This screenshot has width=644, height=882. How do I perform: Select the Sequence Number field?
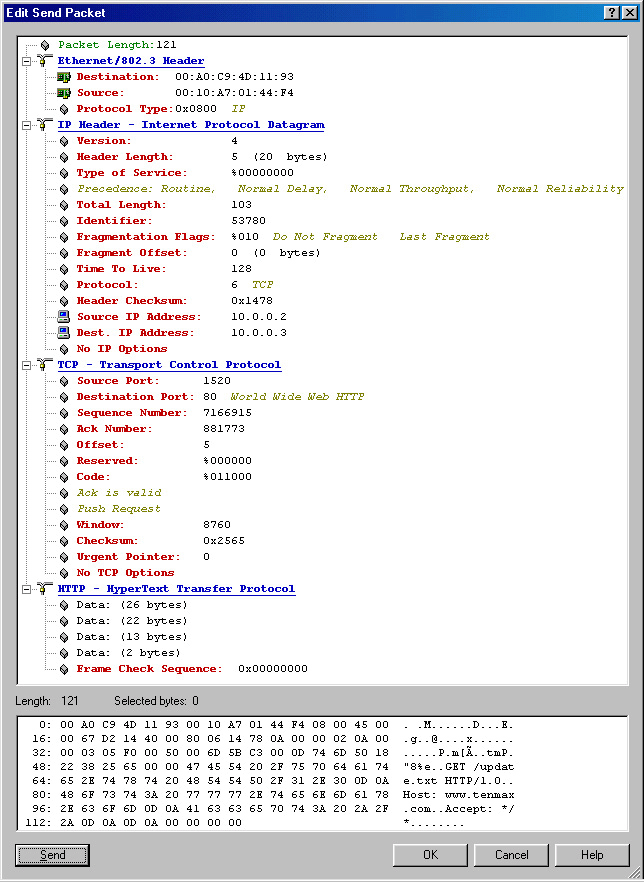coord(130,413)
